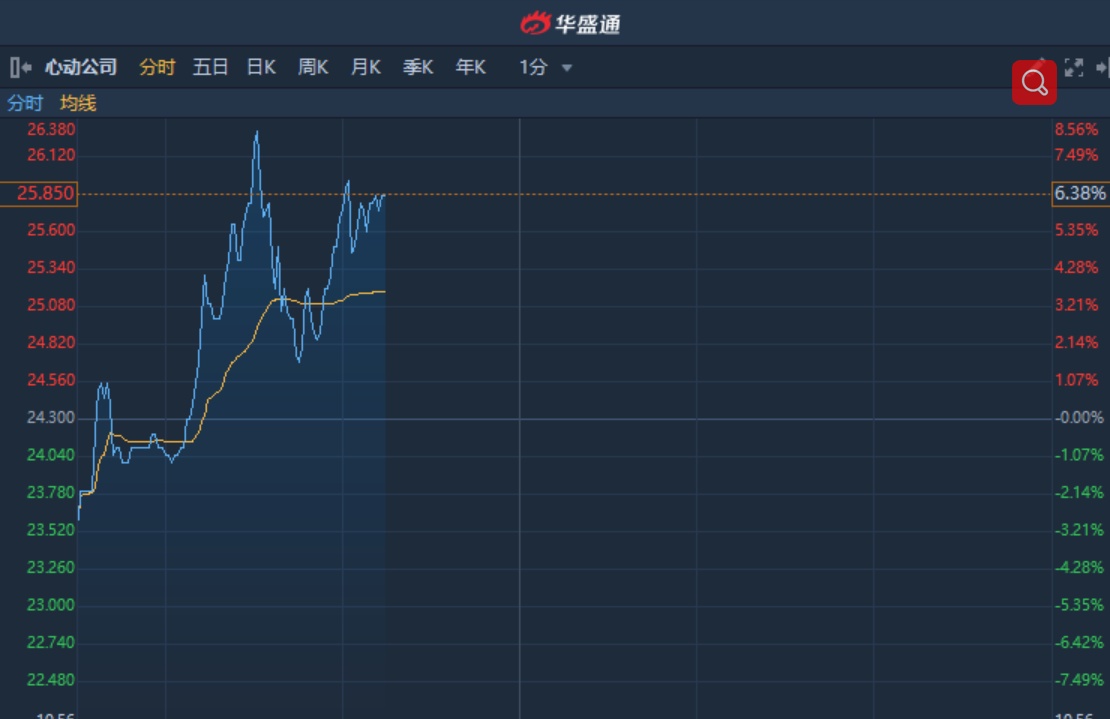Click the -7.49% axis label
1110x719 pixels.
coord(1080,680)
